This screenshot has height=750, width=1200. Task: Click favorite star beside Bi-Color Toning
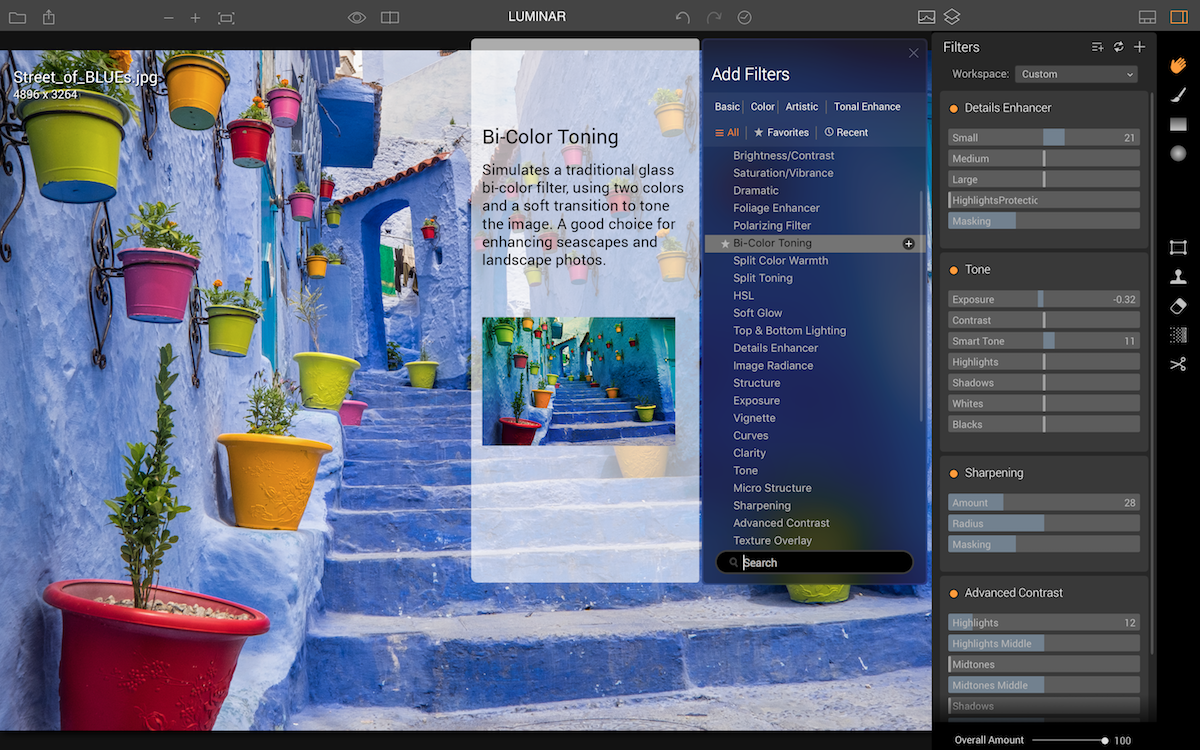725,243
